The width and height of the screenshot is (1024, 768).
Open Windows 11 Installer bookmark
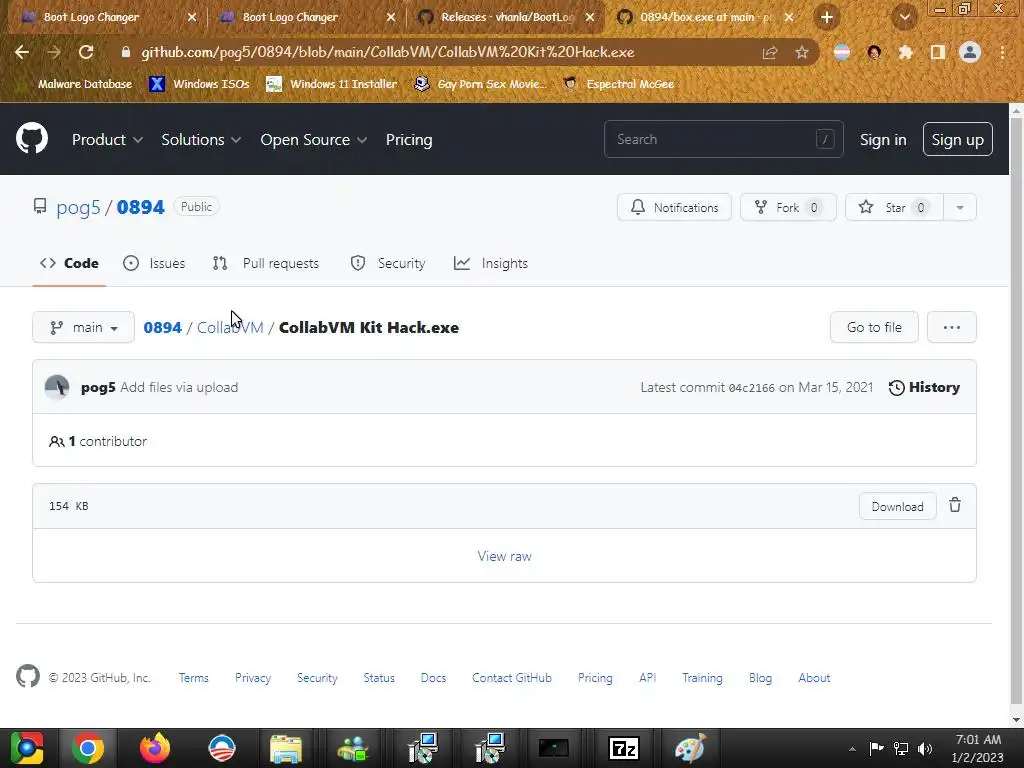click(x=332, y=84)
